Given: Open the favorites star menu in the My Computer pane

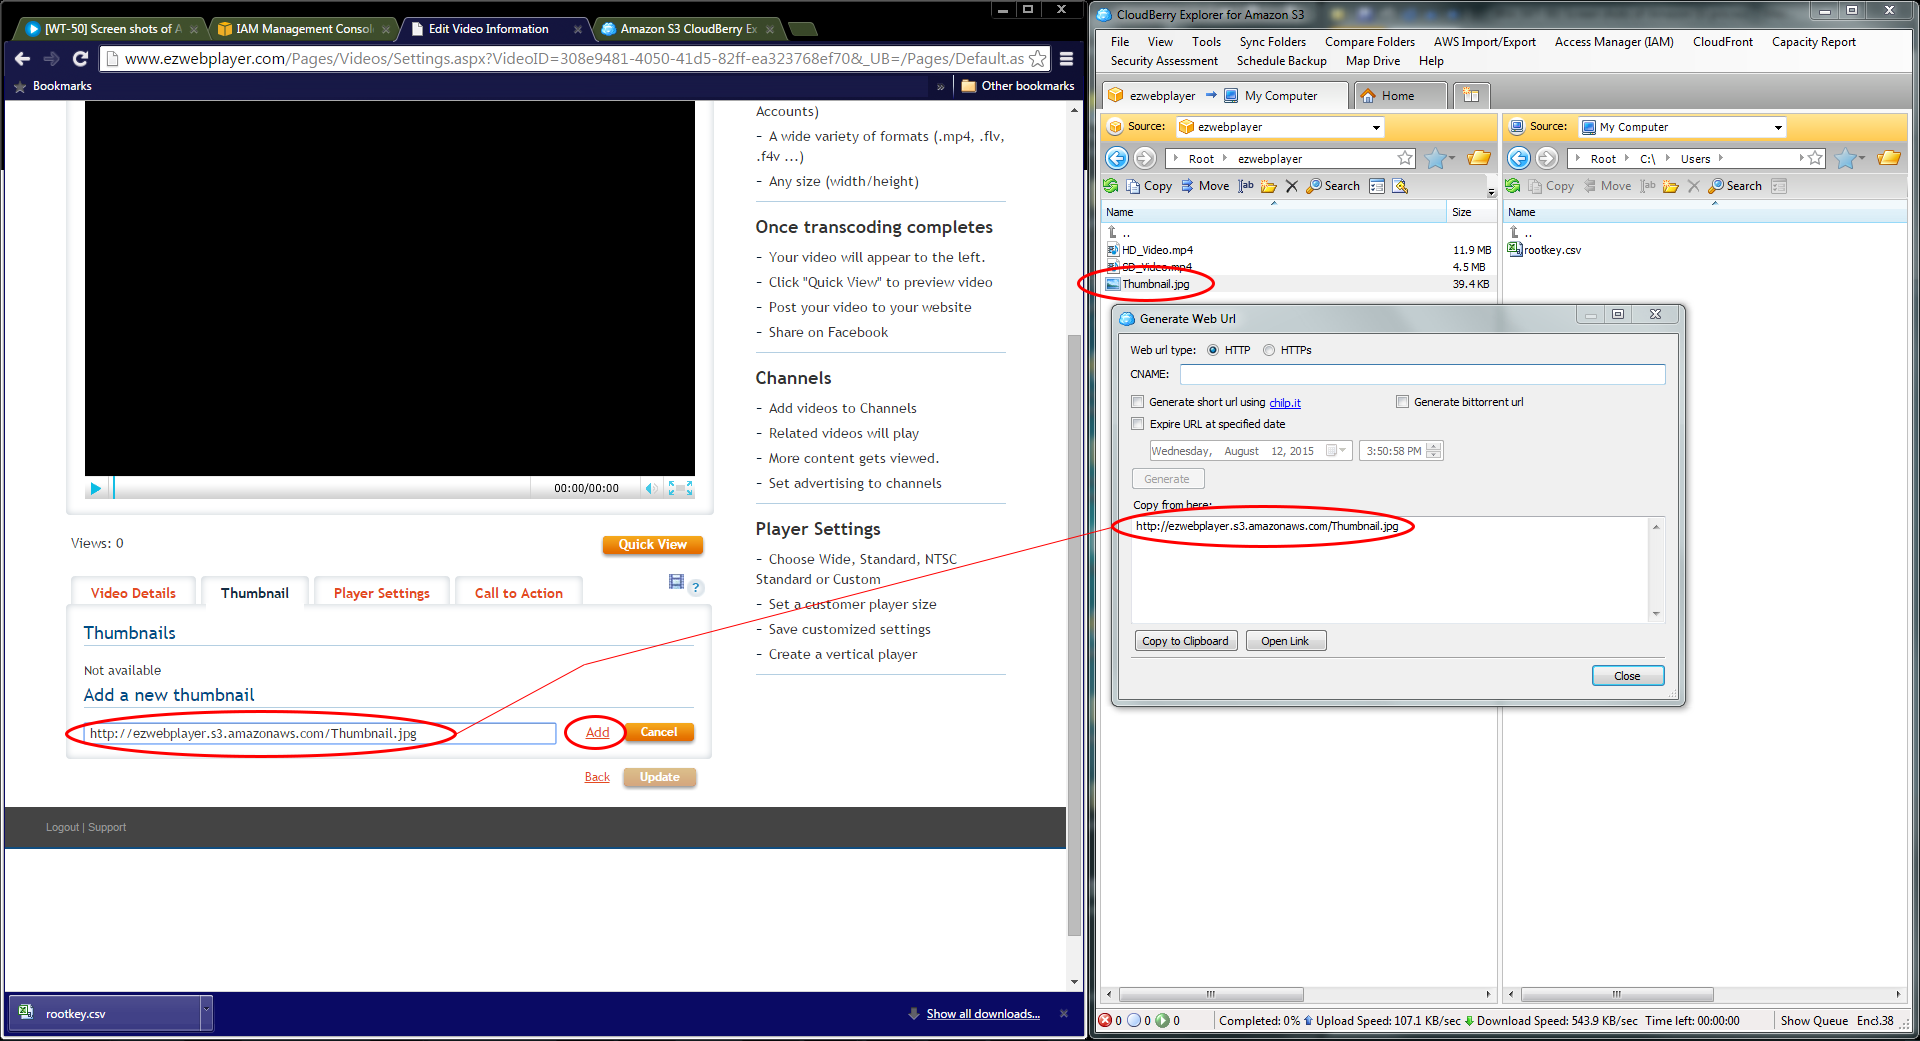Looking at the screenshot, I should [1850, 158].
